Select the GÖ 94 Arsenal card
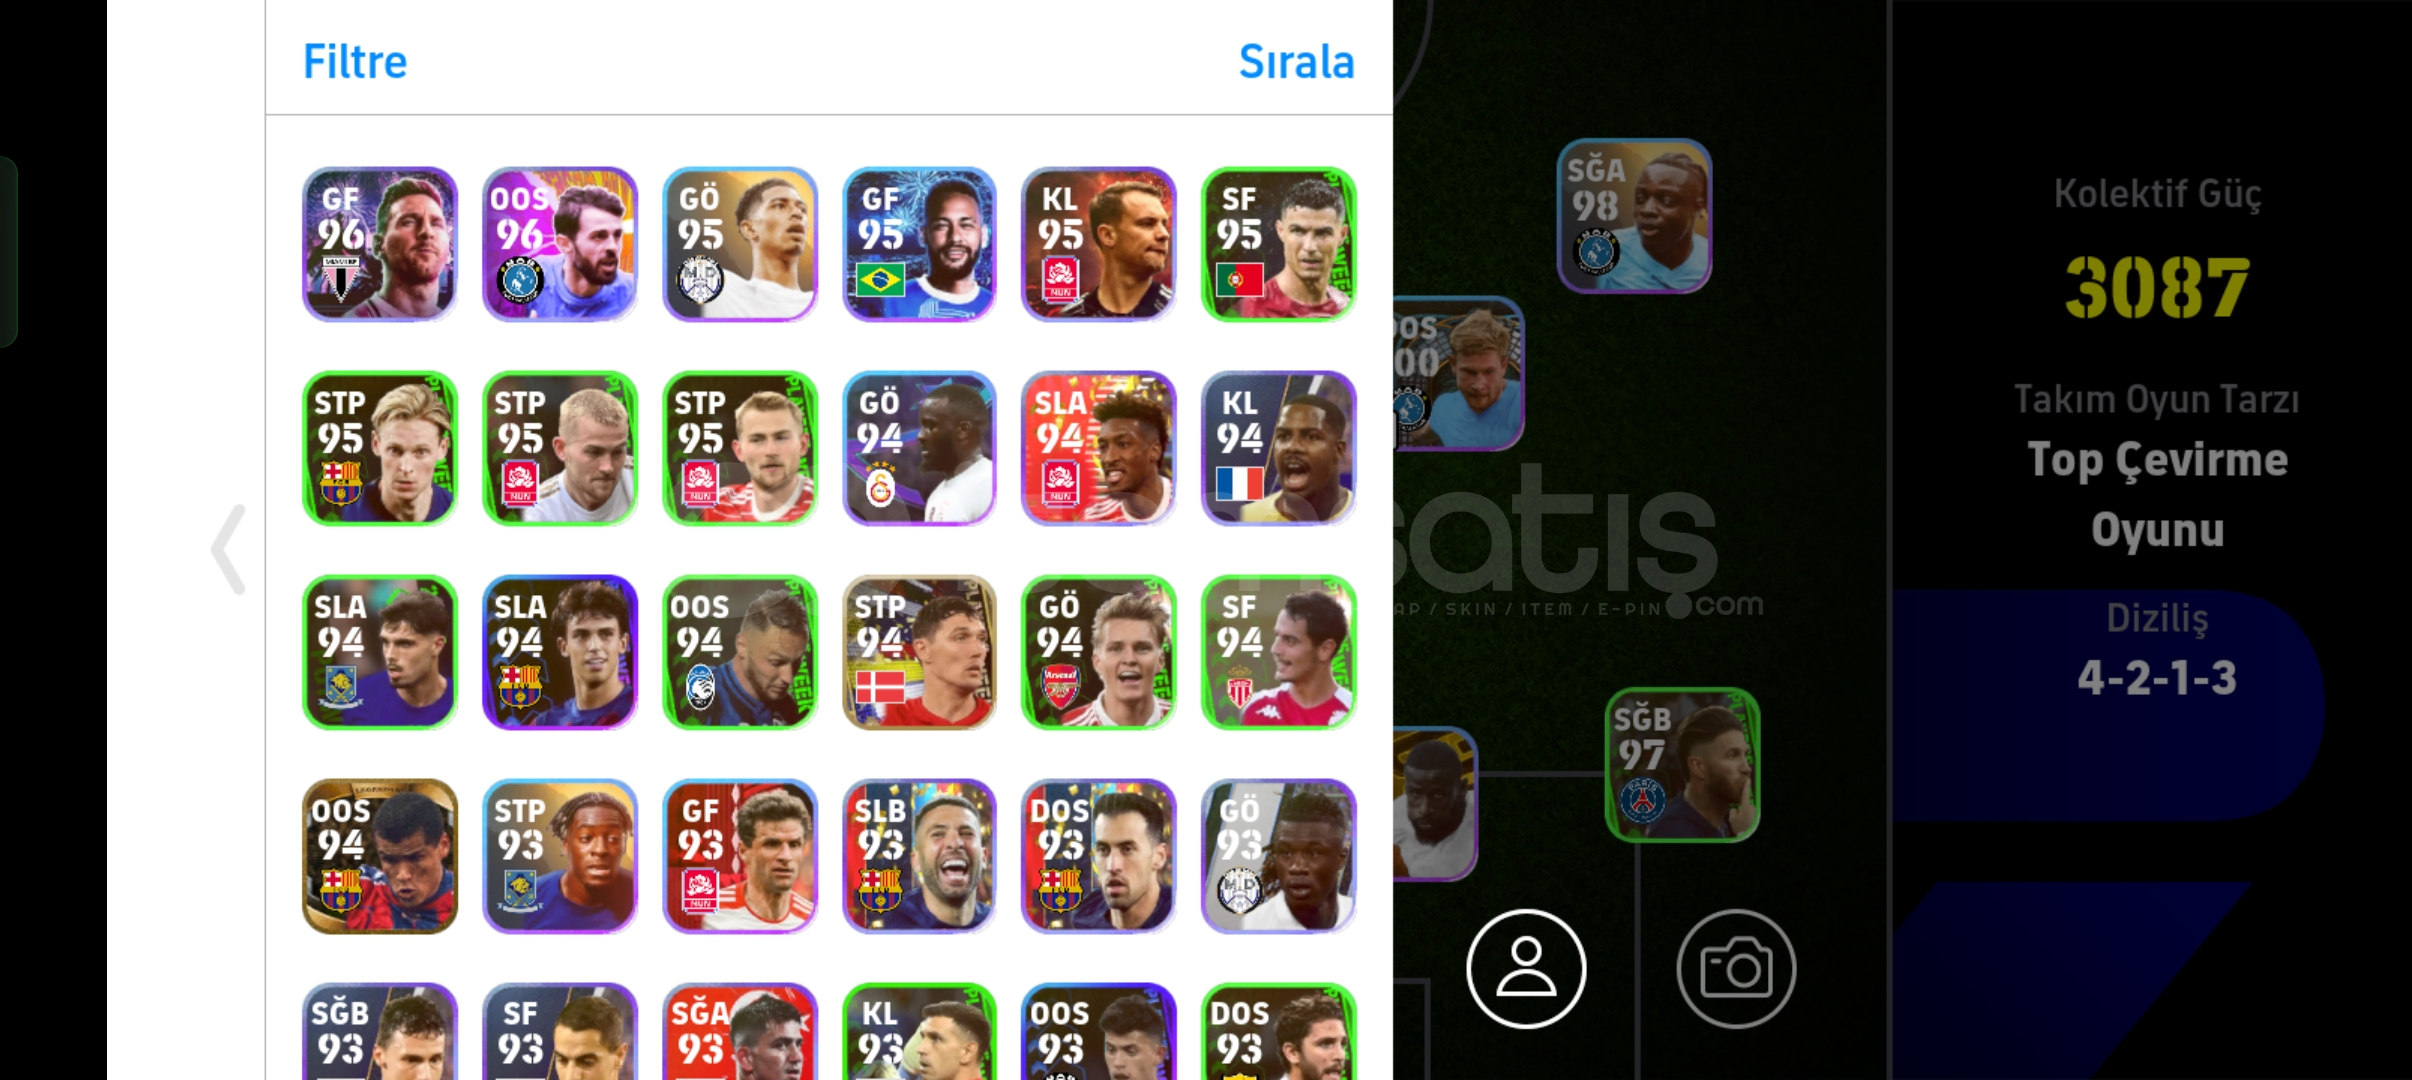Viewport: 2412px width, 1080px height. pos(1099,652)
